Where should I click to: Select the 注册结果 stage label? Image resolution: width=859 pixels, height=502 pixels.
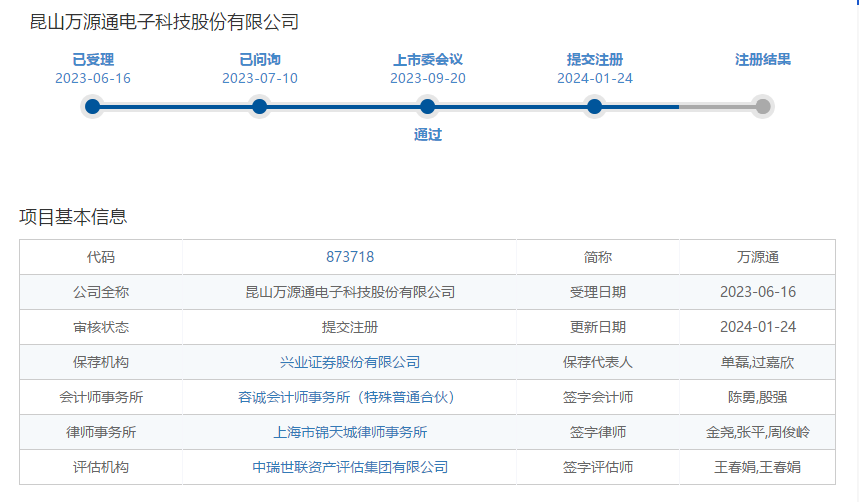[763, 60]
